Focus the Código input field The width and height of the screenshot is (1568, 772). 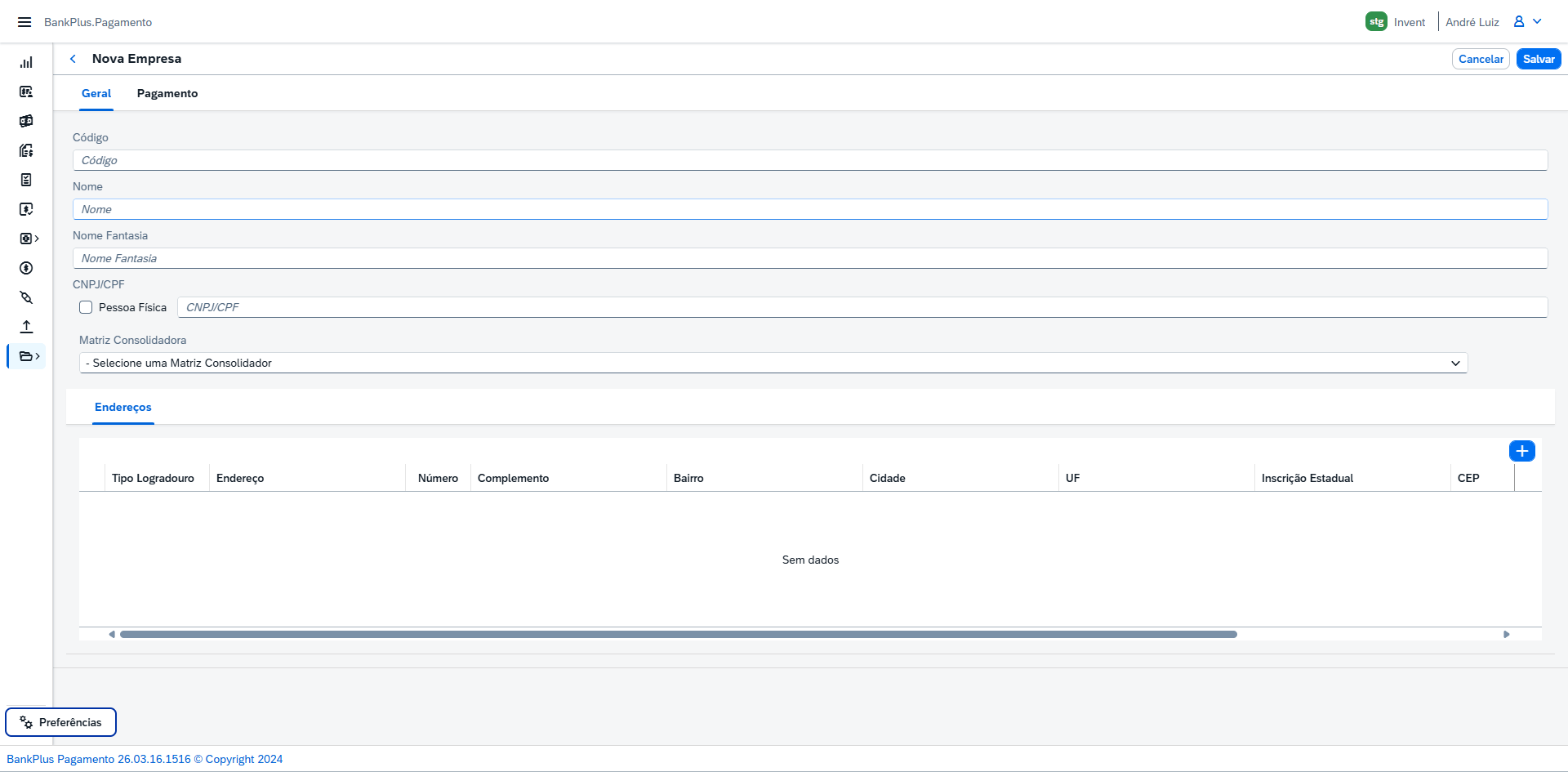[x=810, y=160]
